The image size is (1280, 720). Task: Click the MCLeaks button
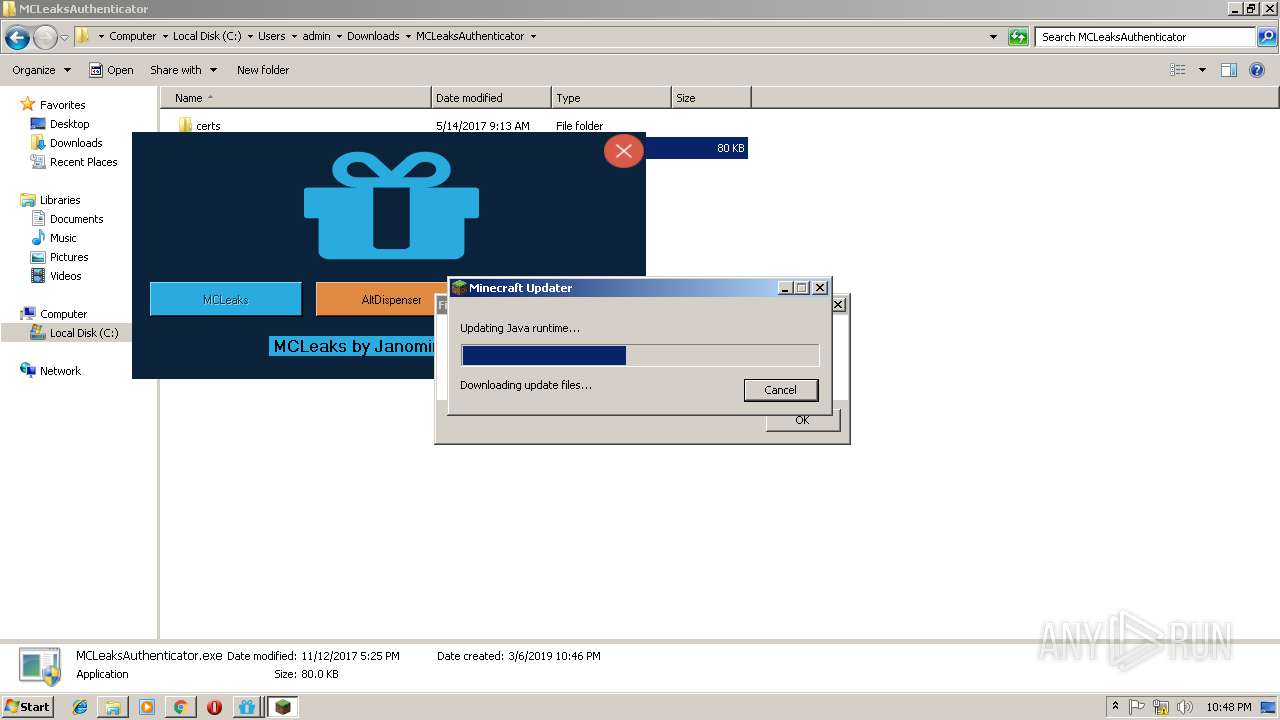pos(225,299)
